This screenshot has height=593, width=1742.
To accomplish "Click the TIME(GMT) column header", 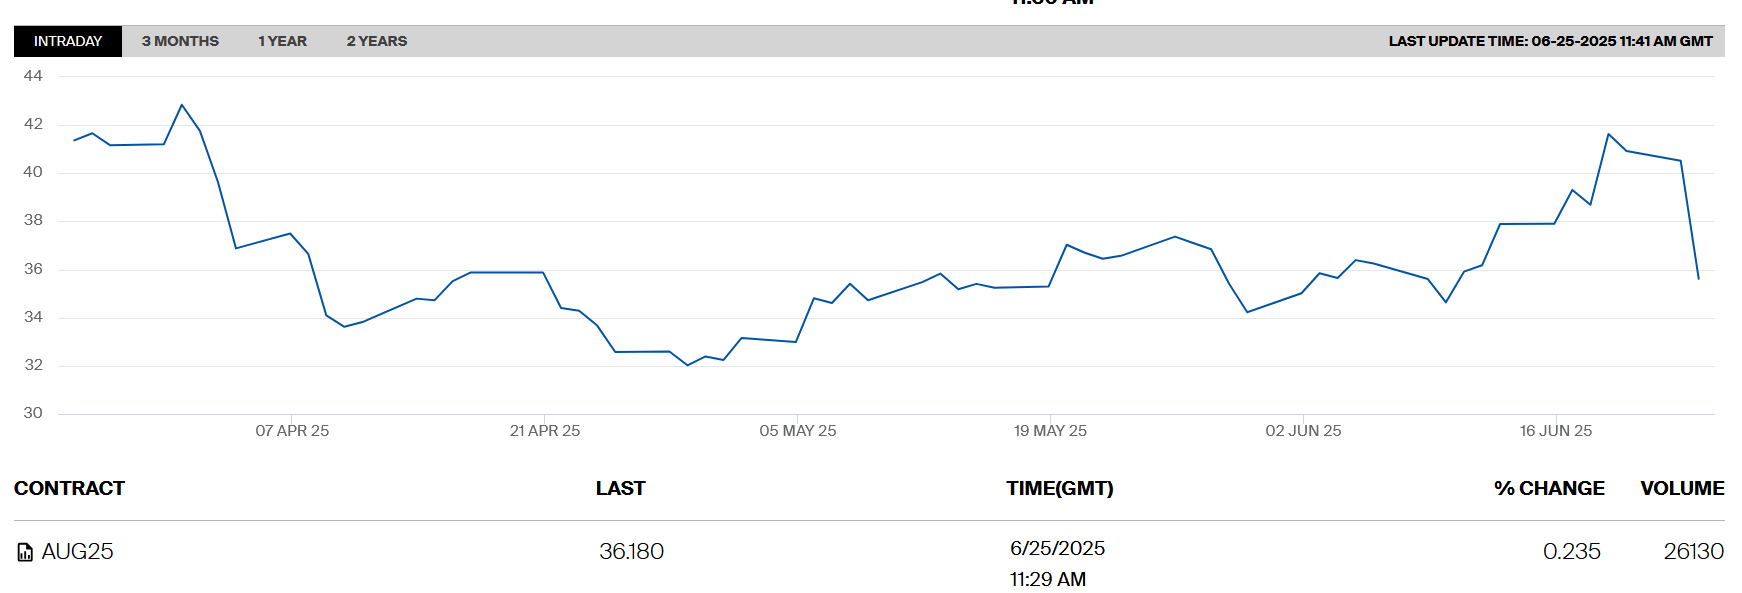I will (x=1059, y=488).
